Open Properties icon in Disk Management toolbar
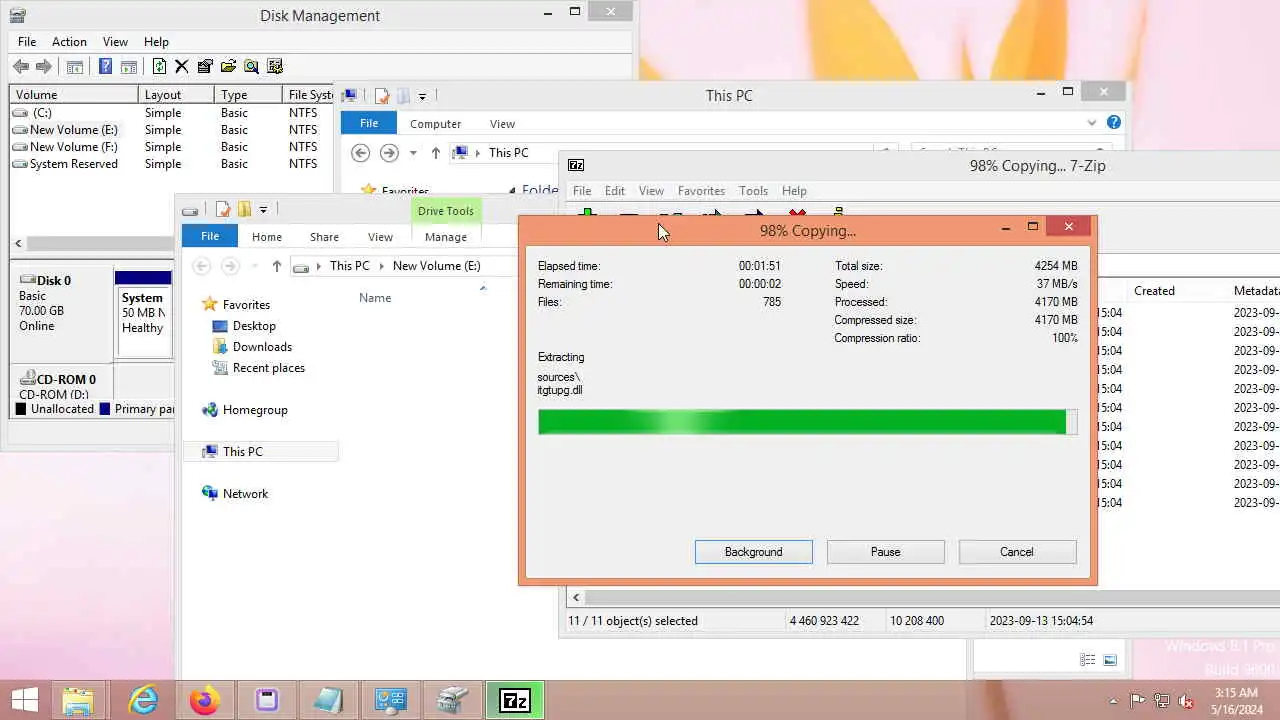The width and height of the screenshot is (1280, 720). point(205,67)
